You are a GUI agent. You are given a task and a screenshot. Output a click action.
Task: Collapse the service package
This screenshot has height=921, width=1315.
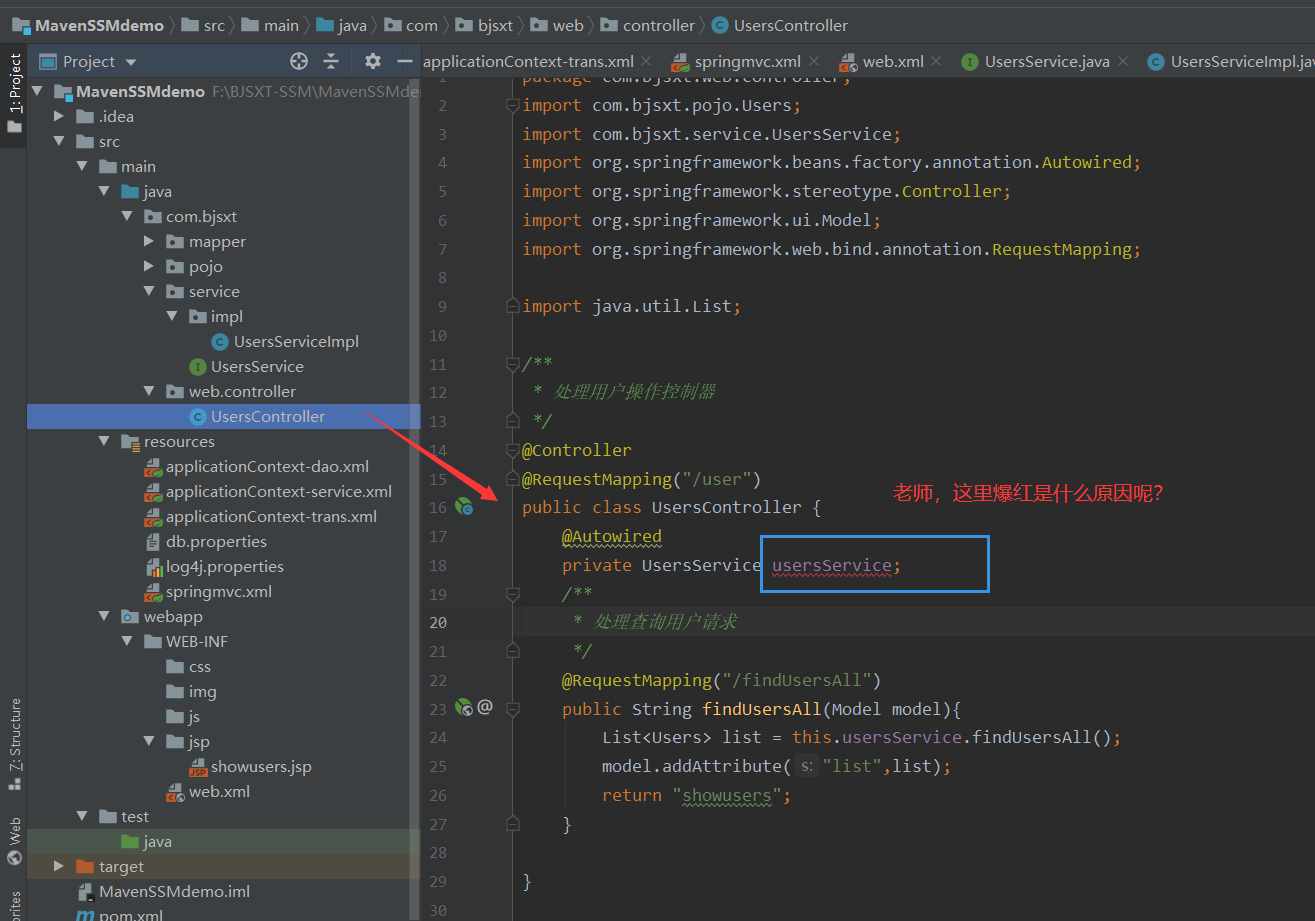(x=149, y=291)
